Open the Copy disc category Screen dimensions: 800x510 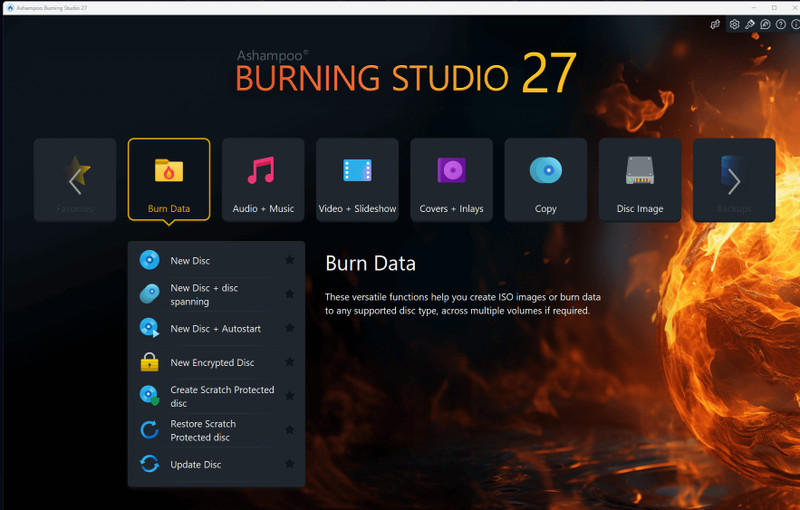pos(545,180)
